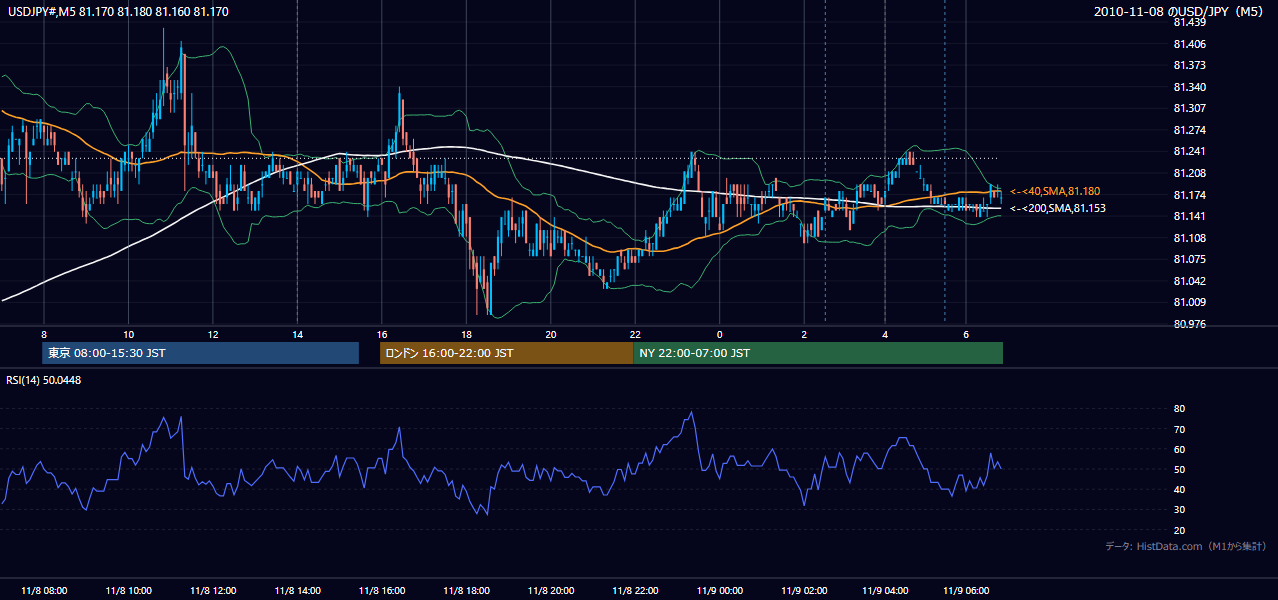
Task: Click the ロンドン 16:00-22:00 JST session bar
Action: coord(506,353)
